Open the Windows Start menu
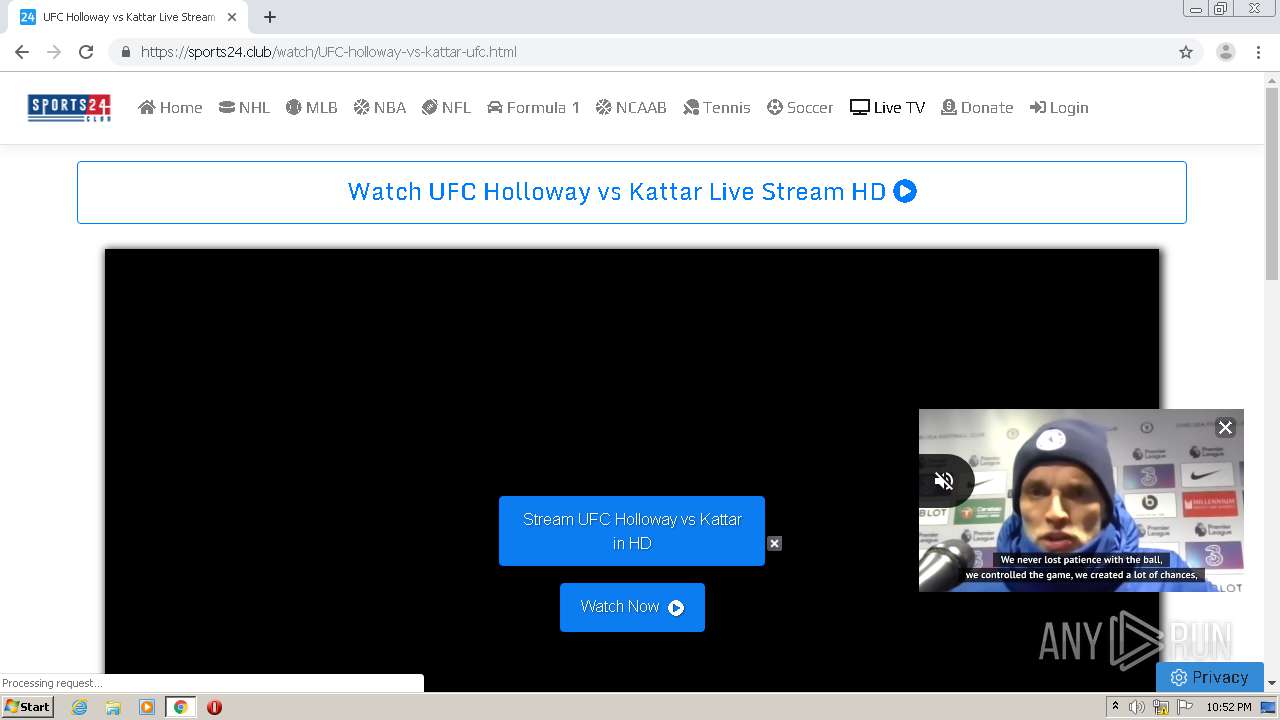 pyautogui.click(x=27, y=707)
